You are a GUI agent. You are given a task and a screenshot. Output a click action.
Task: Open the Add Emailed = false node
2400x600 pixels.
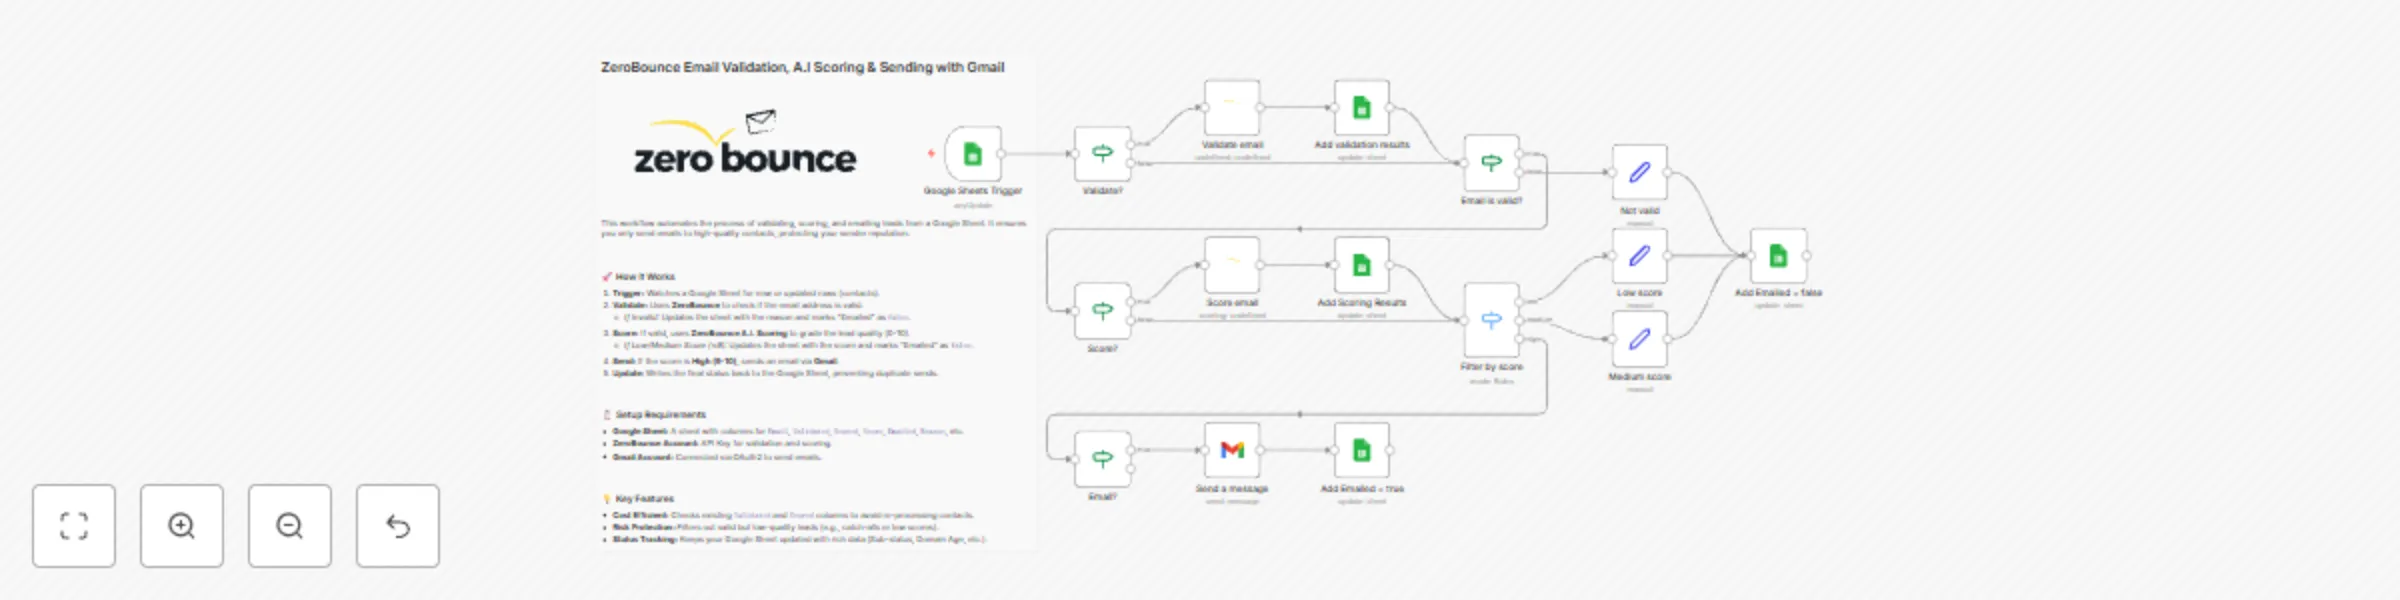1778,256
